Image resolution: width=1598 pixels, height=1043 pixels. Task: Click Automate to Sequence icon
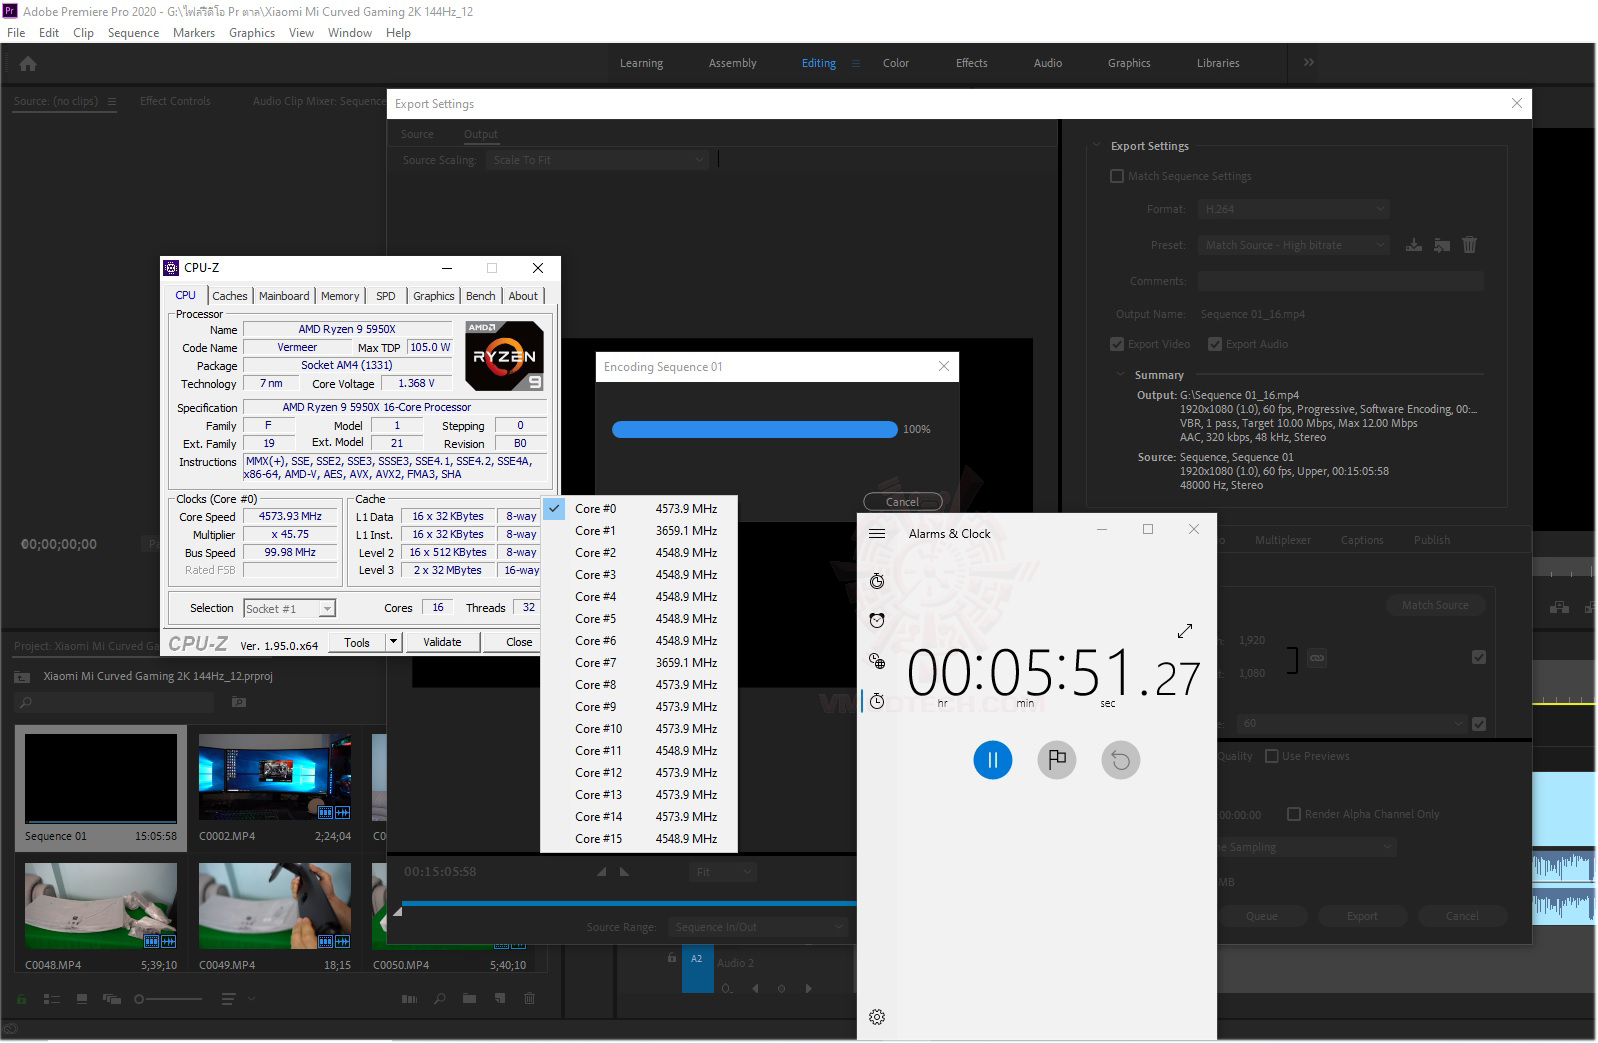pyautogui.click(x=410, y=999)
